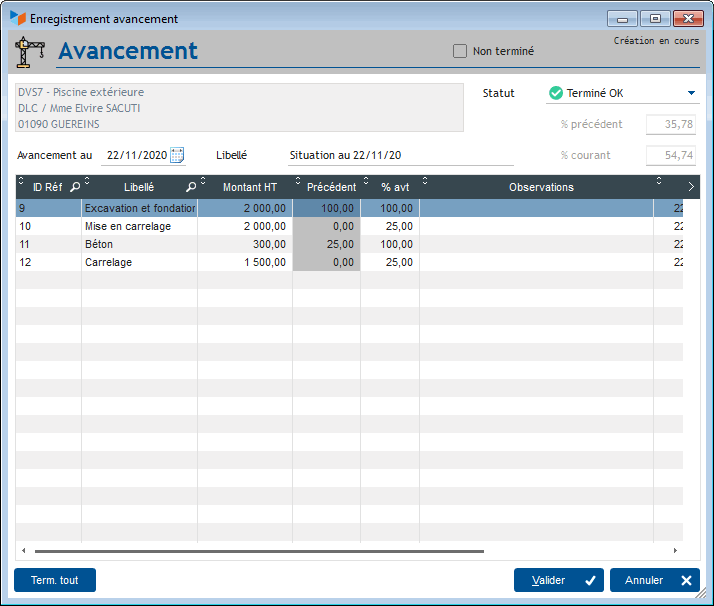Click the green check icon in Statut
This screenshot has width=714, height=606.
coord(555,93)
